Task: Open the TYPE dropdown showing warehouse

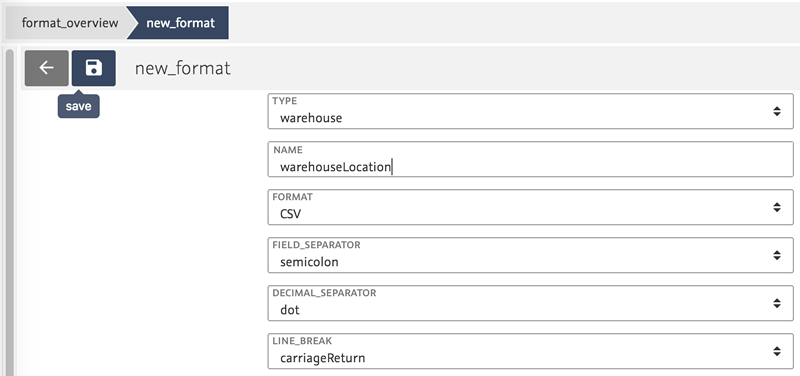Action: [x=531, y=111]
